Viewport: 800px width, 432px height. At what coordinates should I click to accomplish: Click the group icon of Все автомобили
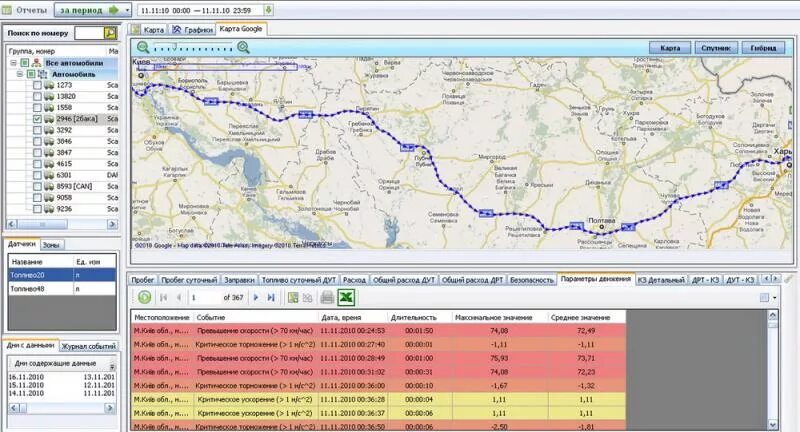coord(36,63)
